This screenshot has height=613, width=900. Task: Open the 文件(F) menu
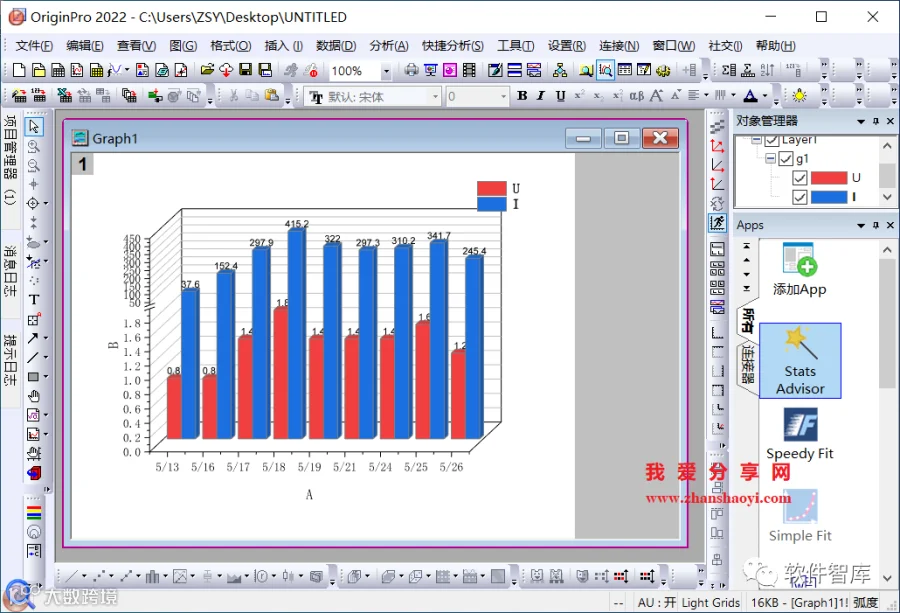point(34,46)
